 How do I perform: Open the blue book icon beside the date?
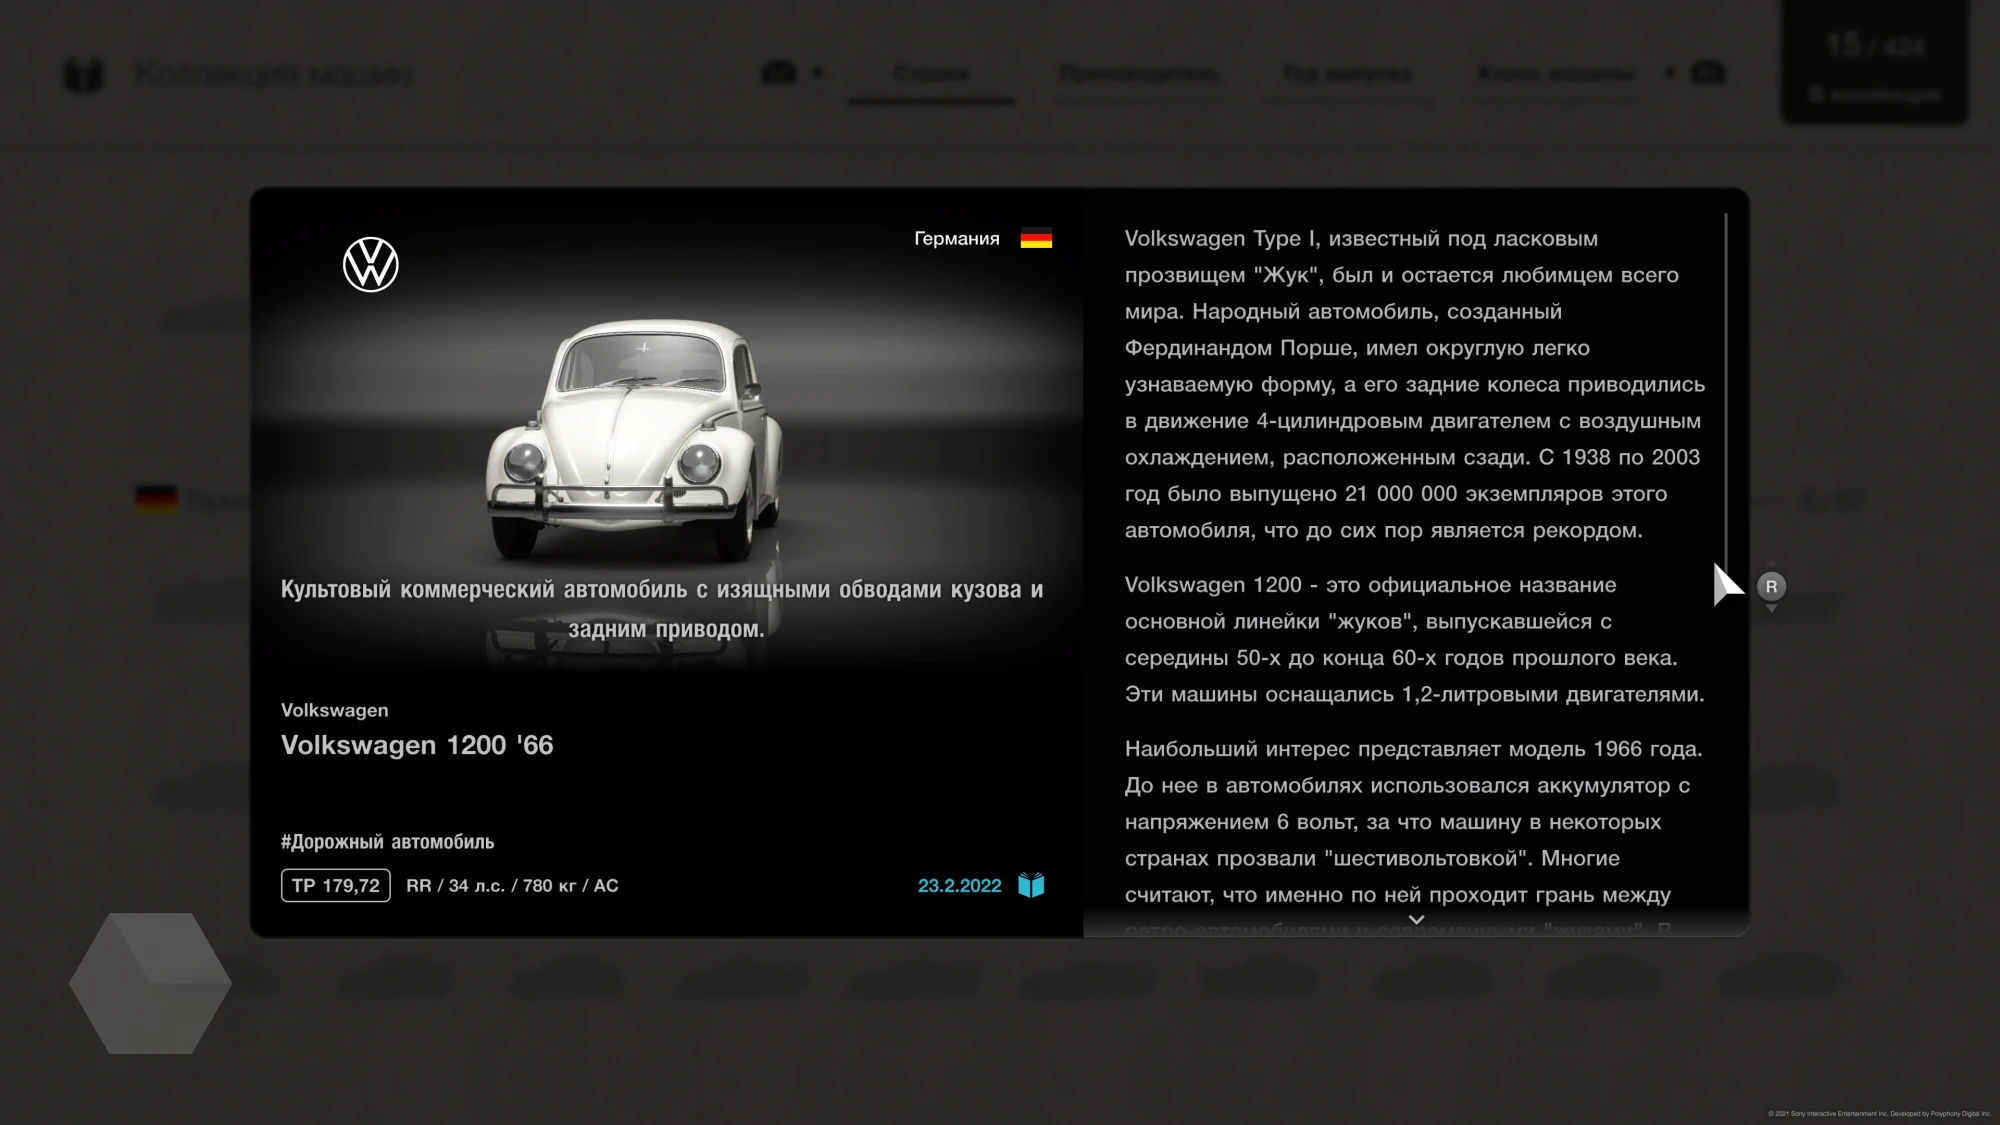tap(1031, 885)
